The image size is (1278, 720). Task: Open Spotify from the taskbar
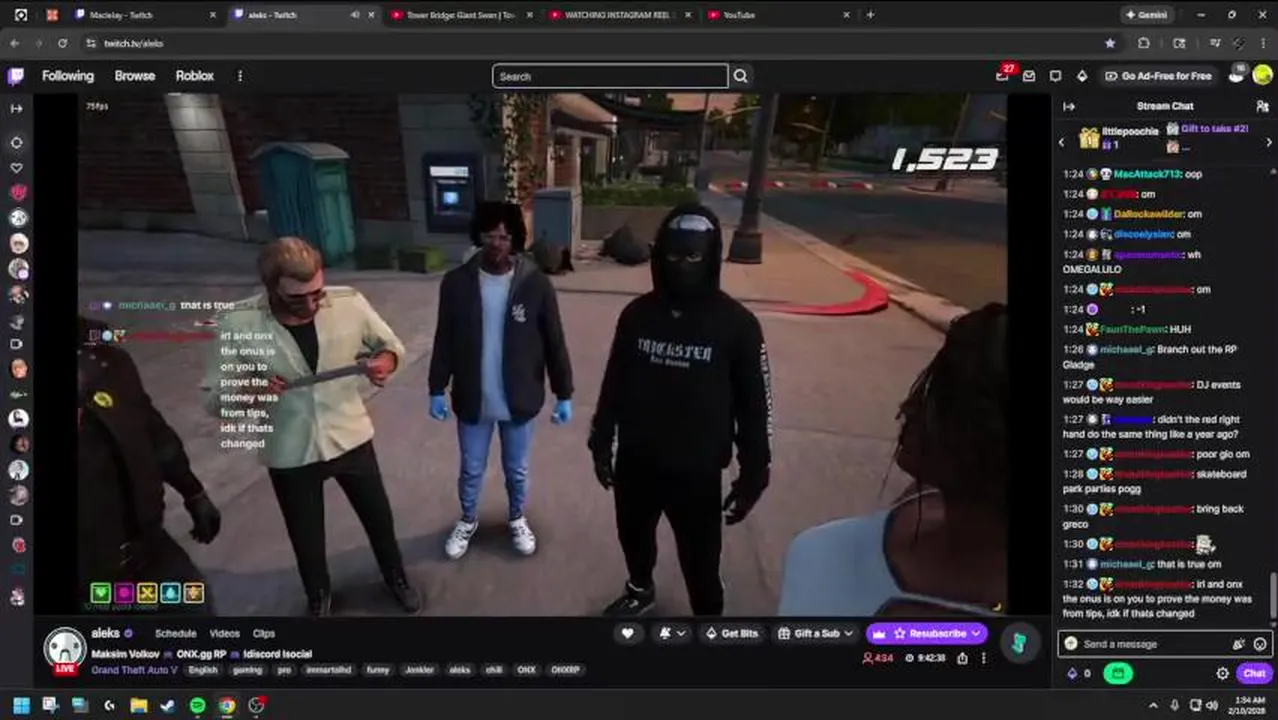(x=198, y=706)
